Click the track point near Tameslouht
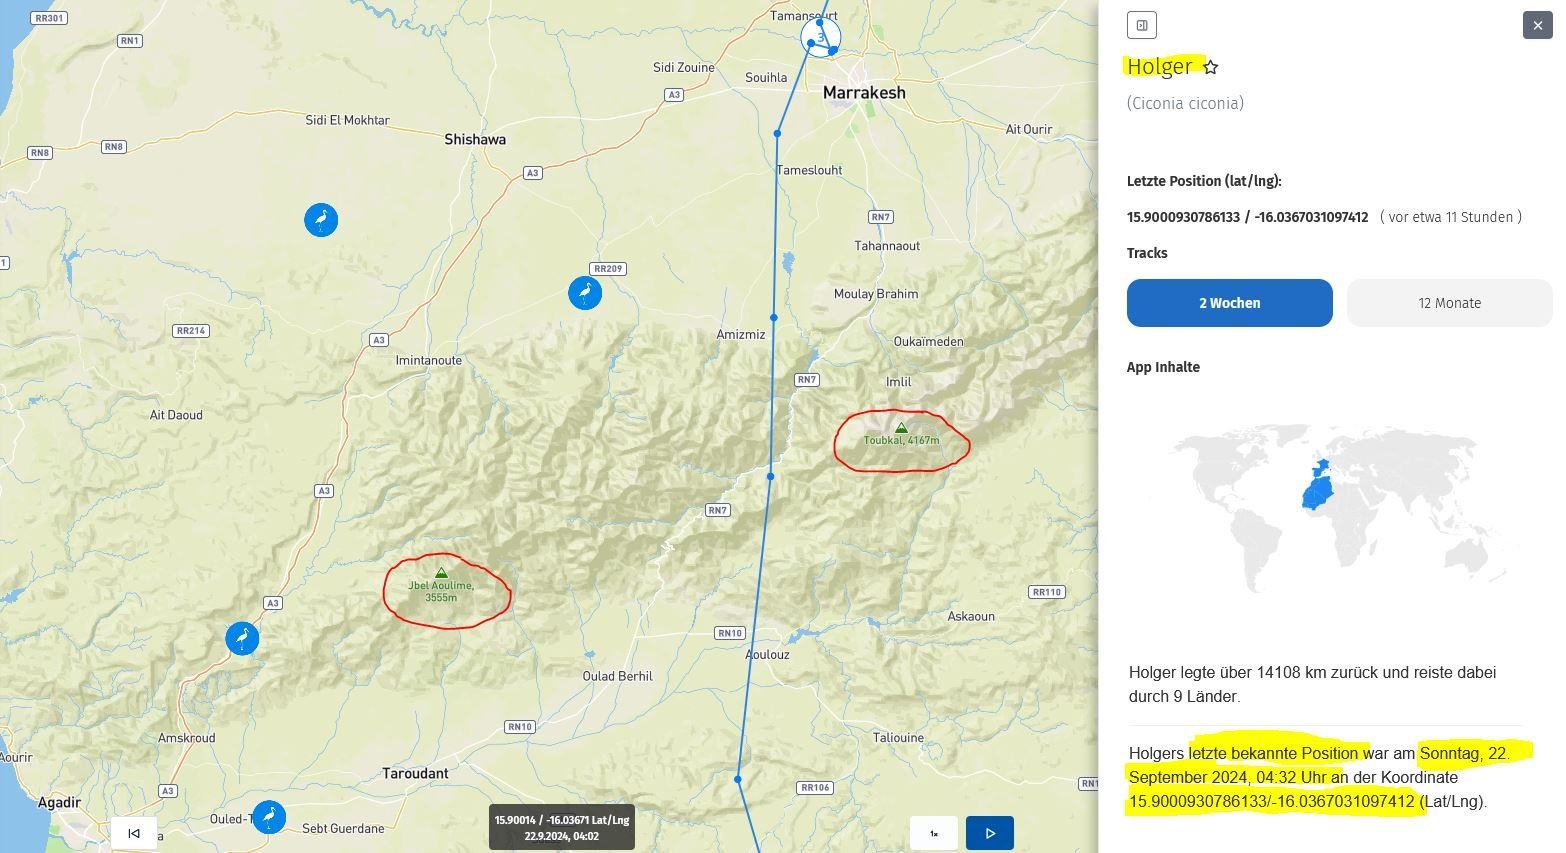The width and height of the screenshot is (1566, 853). click(x=777, y=133)
